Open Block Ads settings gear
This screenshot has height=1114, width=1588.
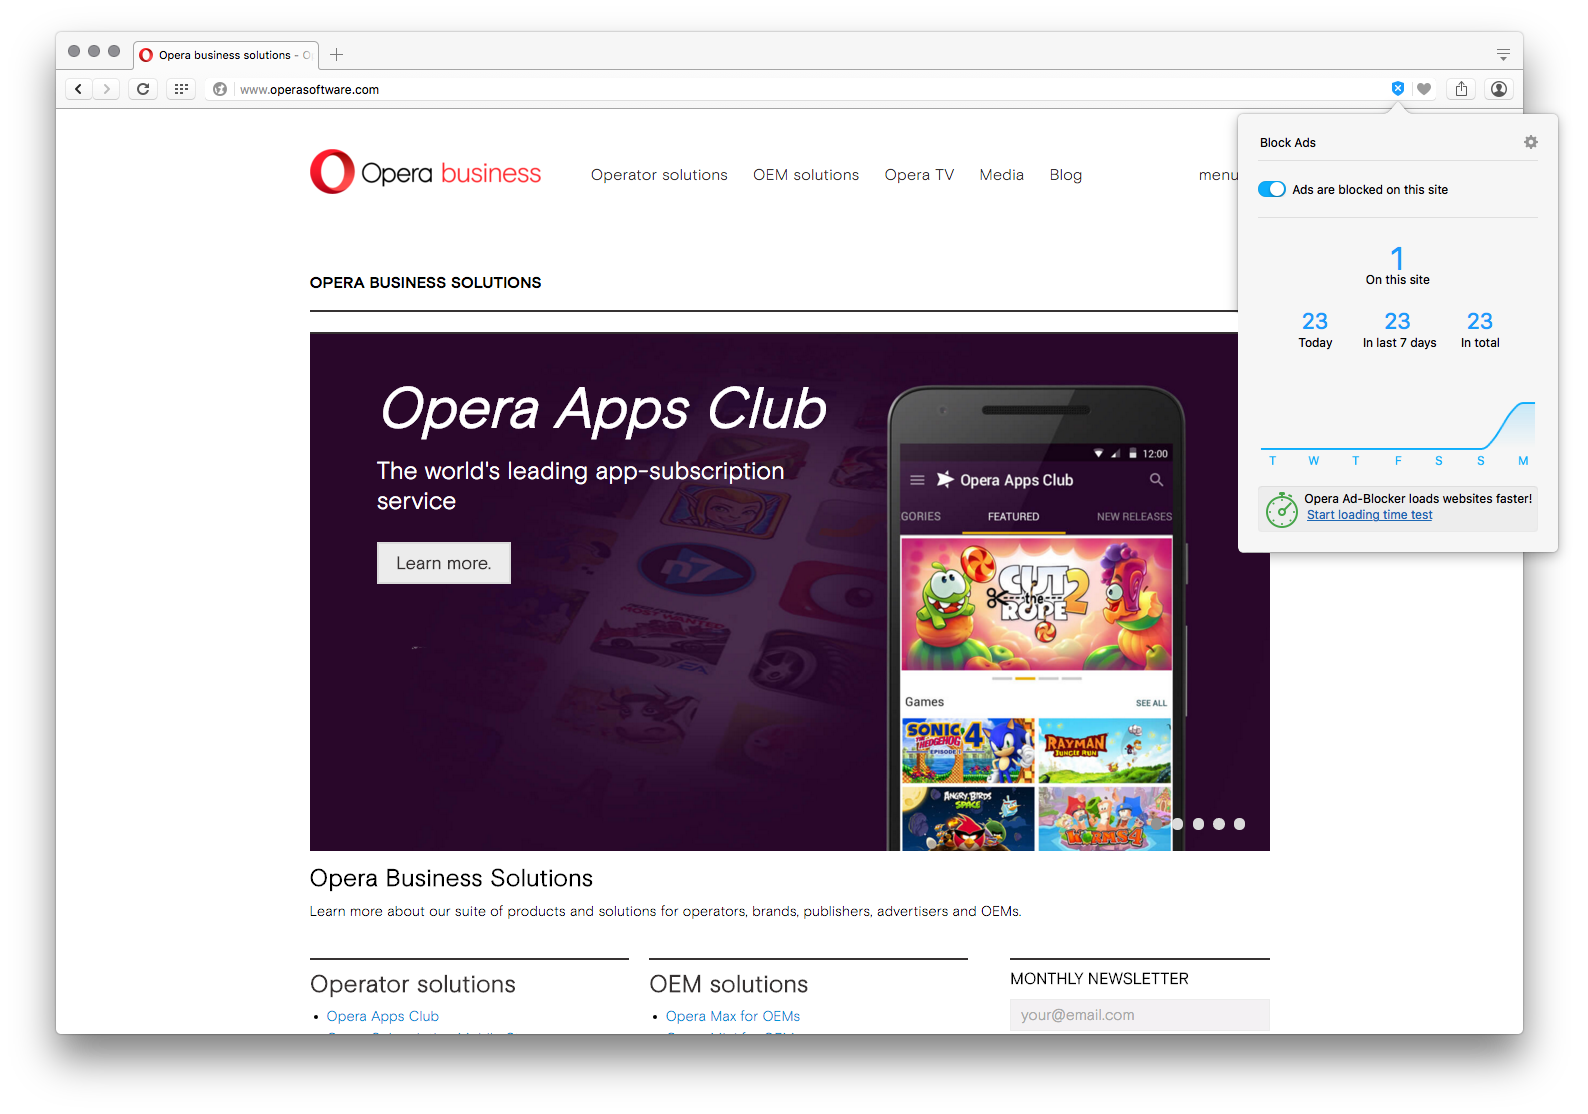coord(1530,142)
